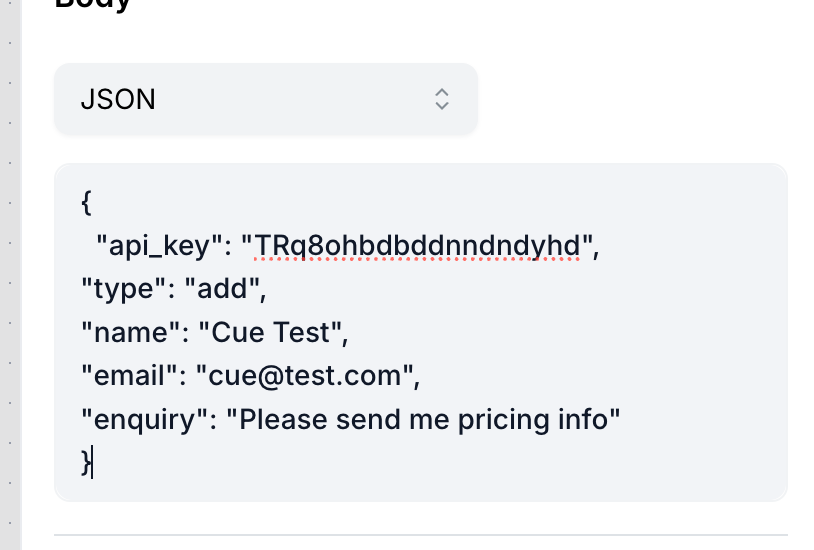Click the "name" key in JSON body

tap(131, 332)
